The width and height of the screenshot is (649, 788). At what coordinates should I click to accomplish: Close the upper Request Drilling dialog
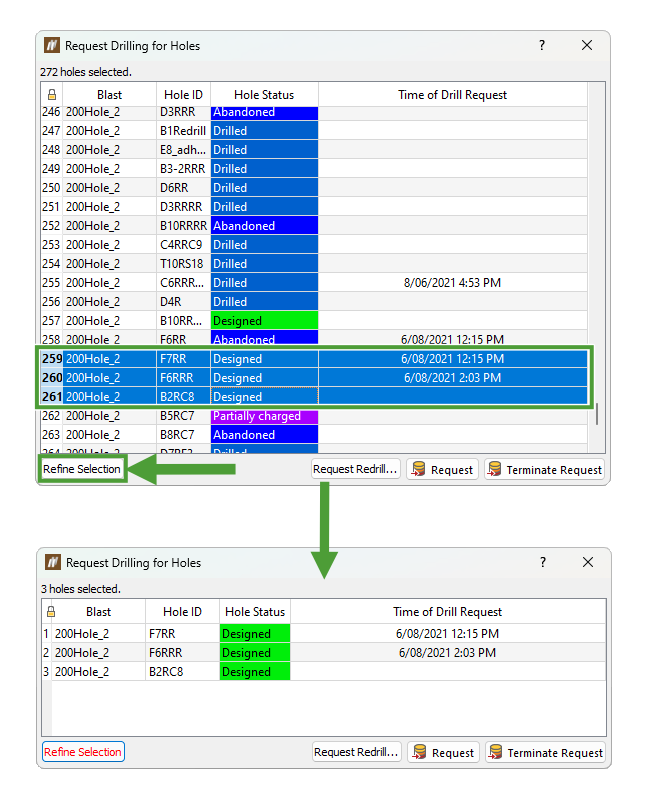pyautogui.click(x=587, y=45)
